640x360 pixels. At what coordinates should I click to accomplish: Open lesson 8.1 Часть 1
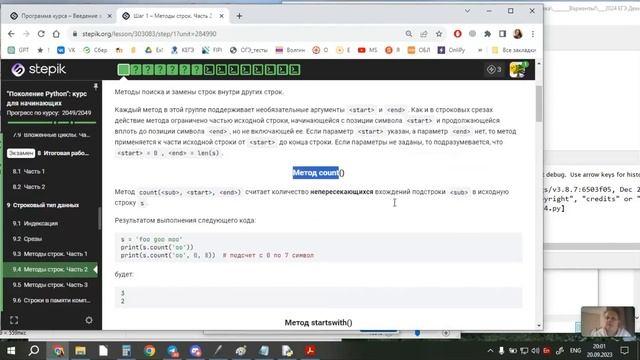[x=29, y=171]
